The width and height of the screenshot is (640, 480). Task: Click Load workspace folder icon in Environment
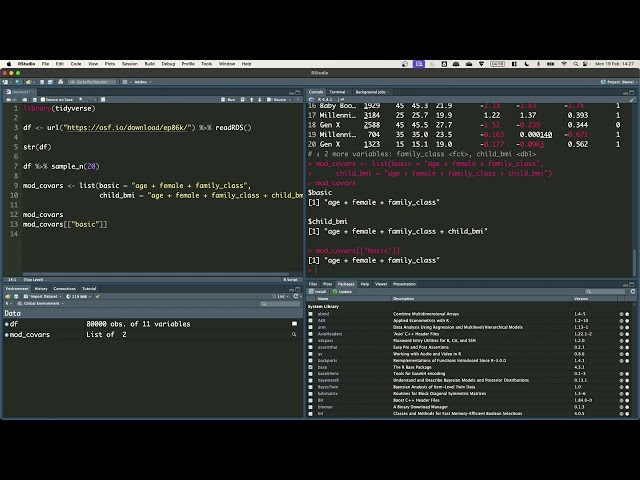click(x=8, y=296)
